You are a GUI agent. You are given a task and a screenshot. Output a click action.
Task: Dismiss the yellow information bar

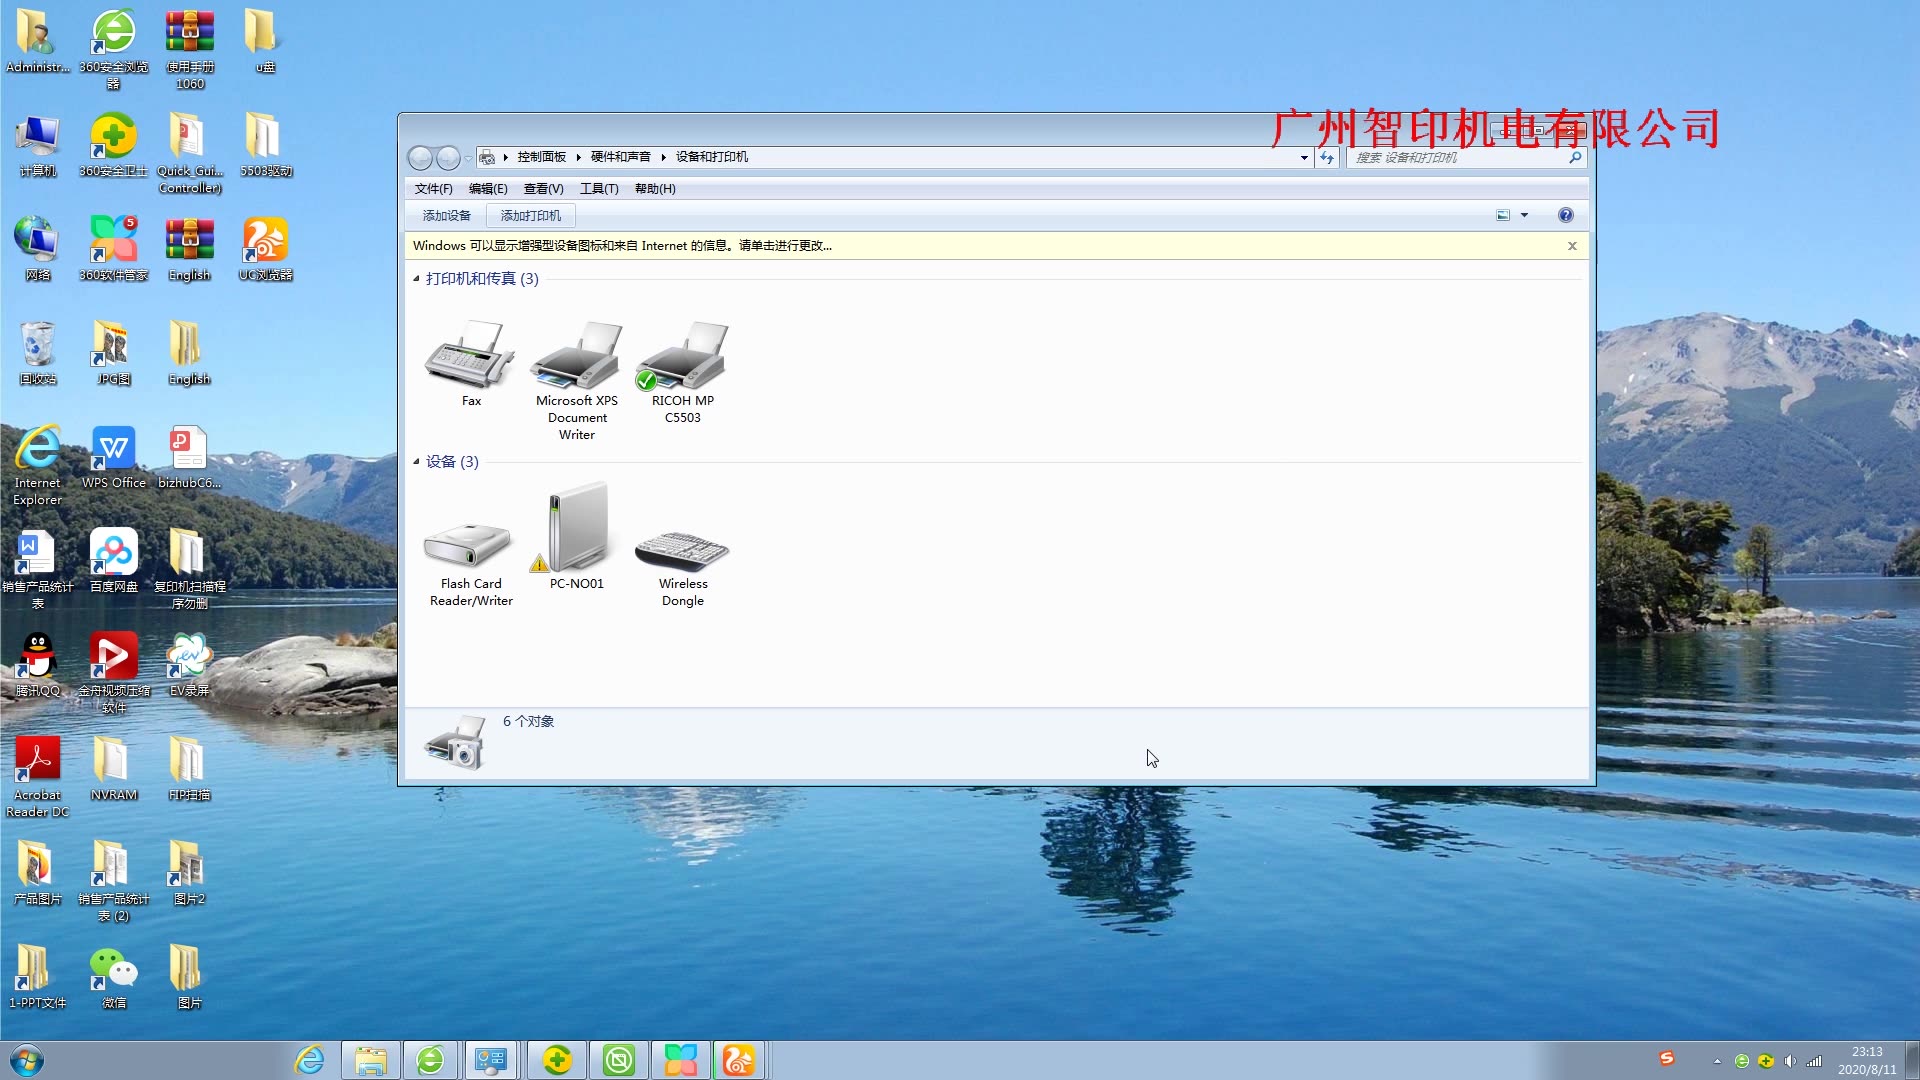coord(1572,245)
